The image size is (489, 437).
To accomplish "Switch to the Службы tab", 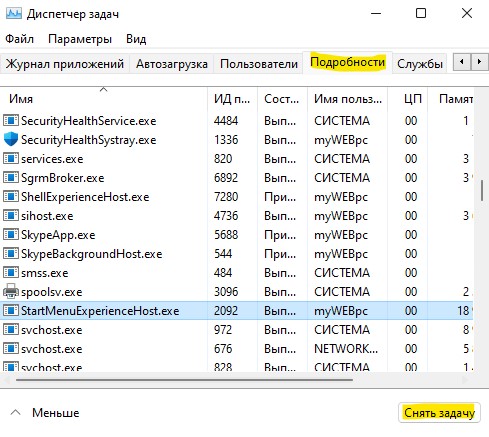I will [x=420, y=63].
